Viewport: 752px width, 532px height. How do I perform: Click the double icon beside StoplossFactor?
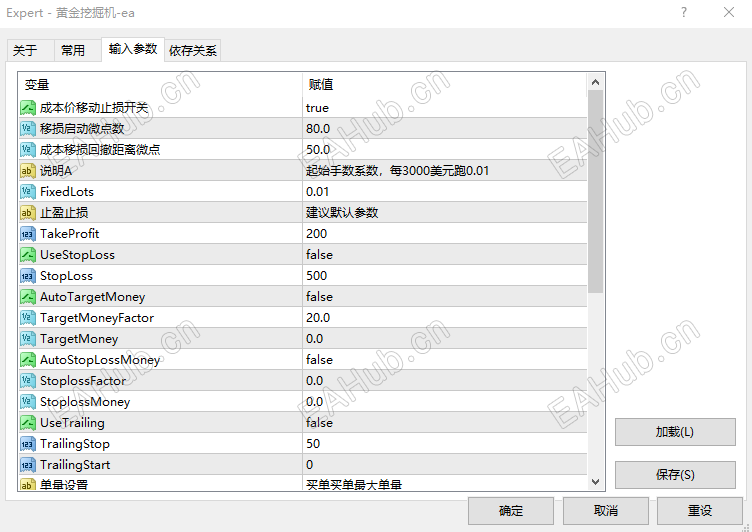[28, 381]
